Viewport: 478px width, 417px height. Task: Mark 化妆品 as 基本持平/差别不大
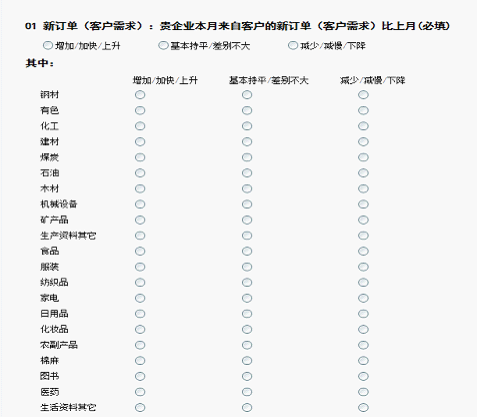(247, 329)
